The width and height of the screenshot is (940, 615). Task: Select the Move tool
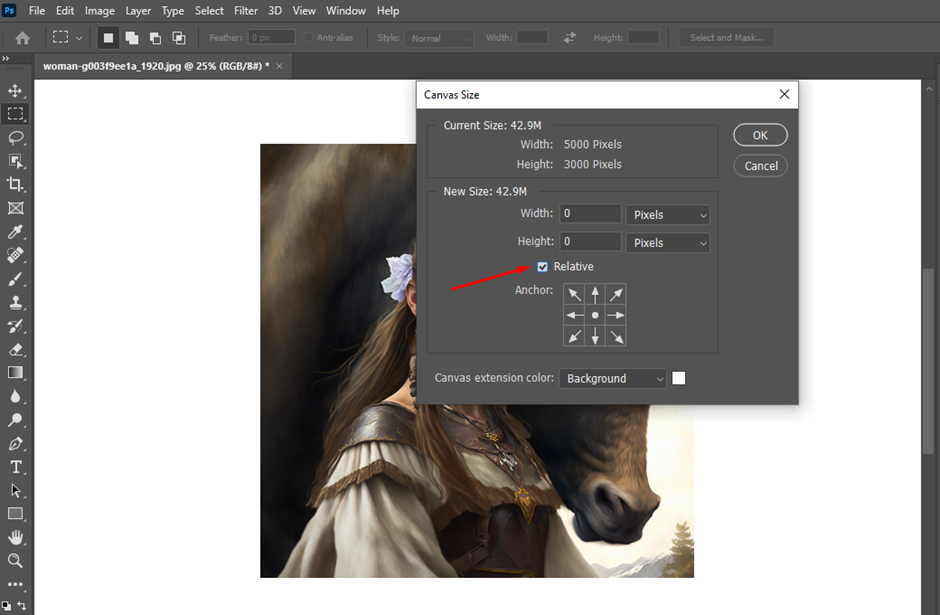click(15, 91)
